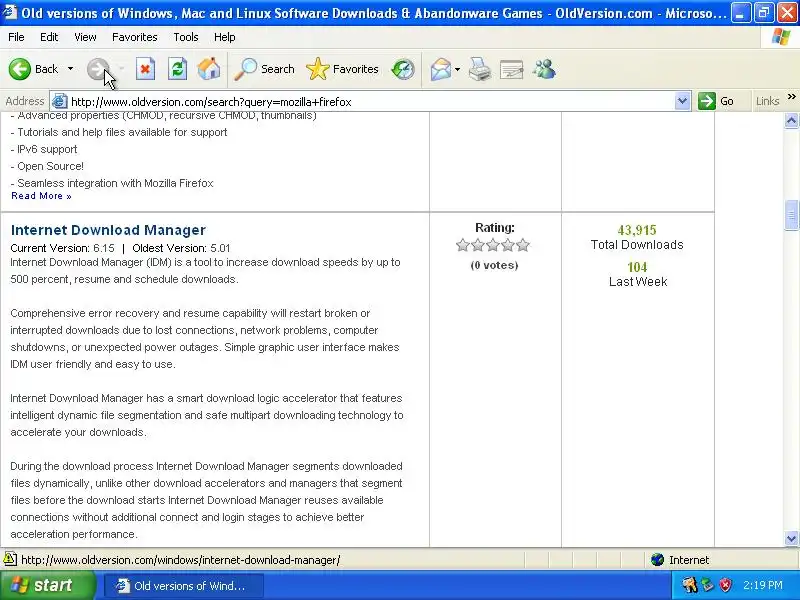
Task: Click the address bar URL field
Action: point(371,102)
